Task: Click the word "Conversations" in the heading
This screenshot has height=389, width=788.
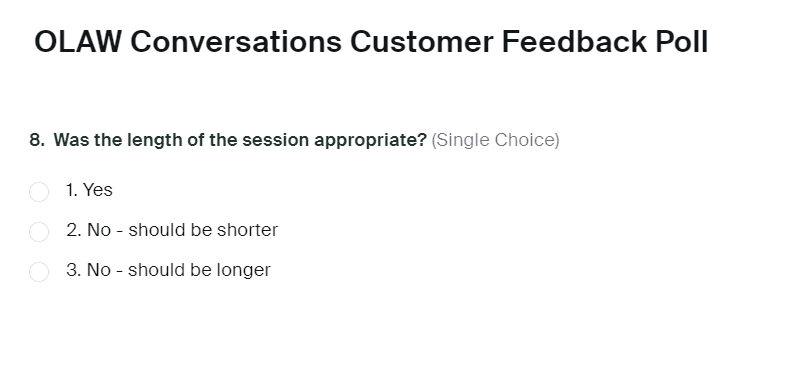Action: pos(236,42)
